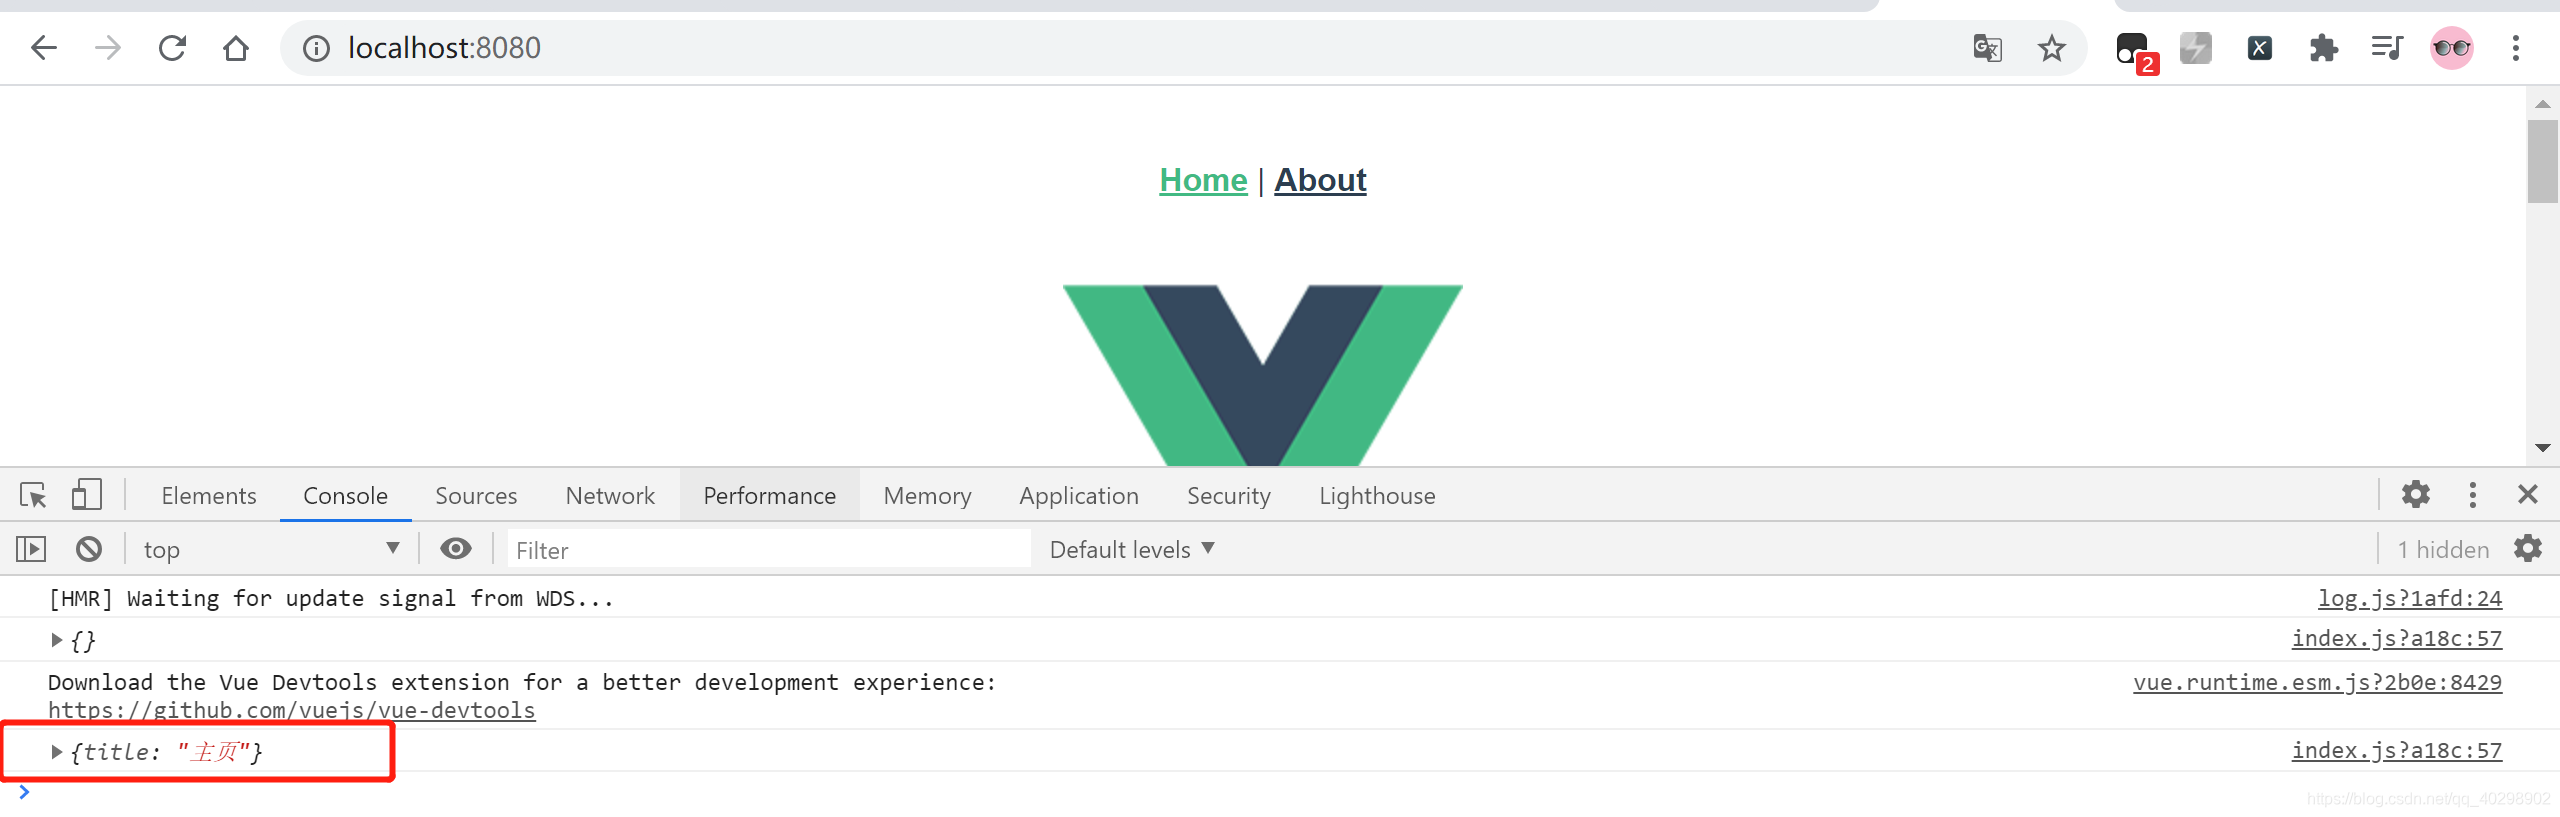
Task: Open the dark X extension icon
Action: point(2260,48)
